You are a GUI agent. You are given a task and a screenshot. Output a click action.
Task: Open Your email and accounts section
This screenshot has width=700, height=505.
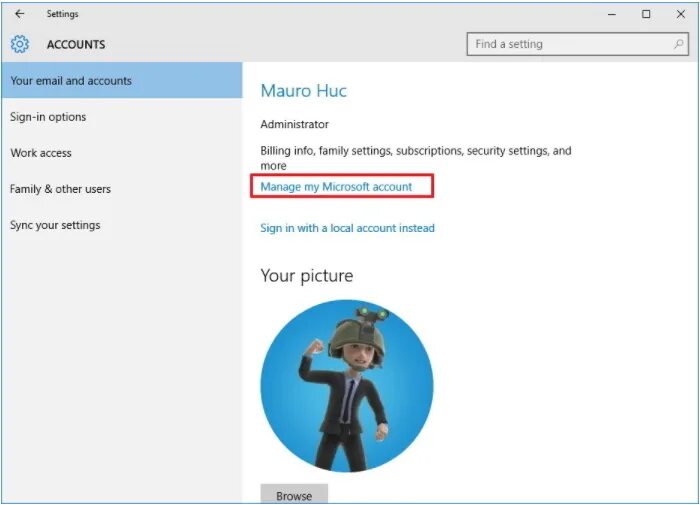[122, 80]
